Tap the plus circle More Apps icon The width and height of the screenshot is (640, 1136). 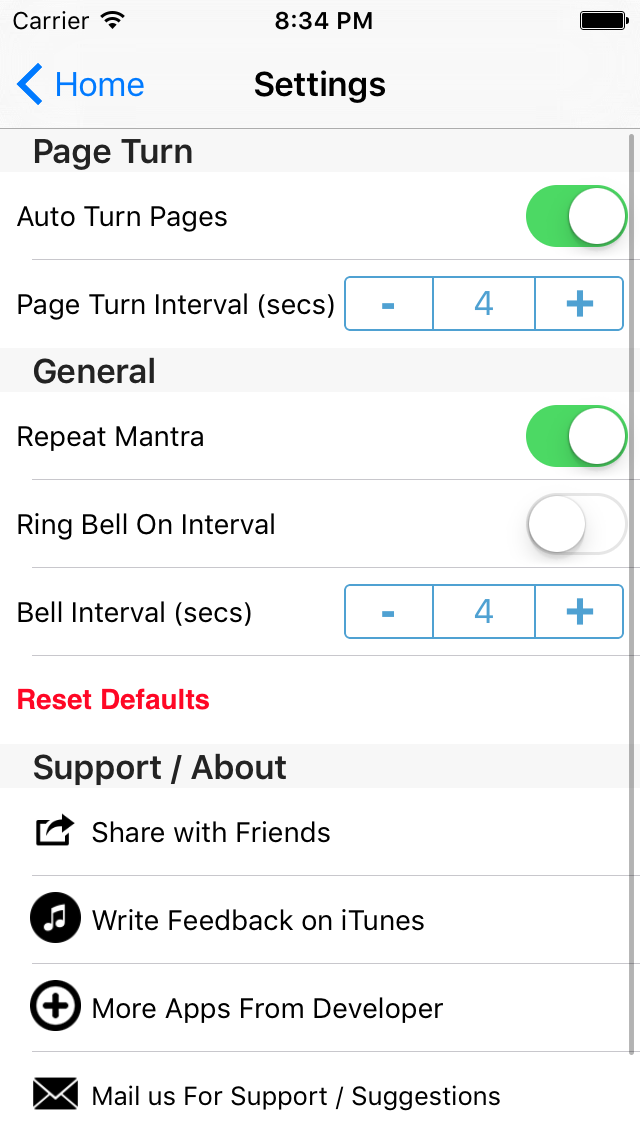pos(55,1007)
